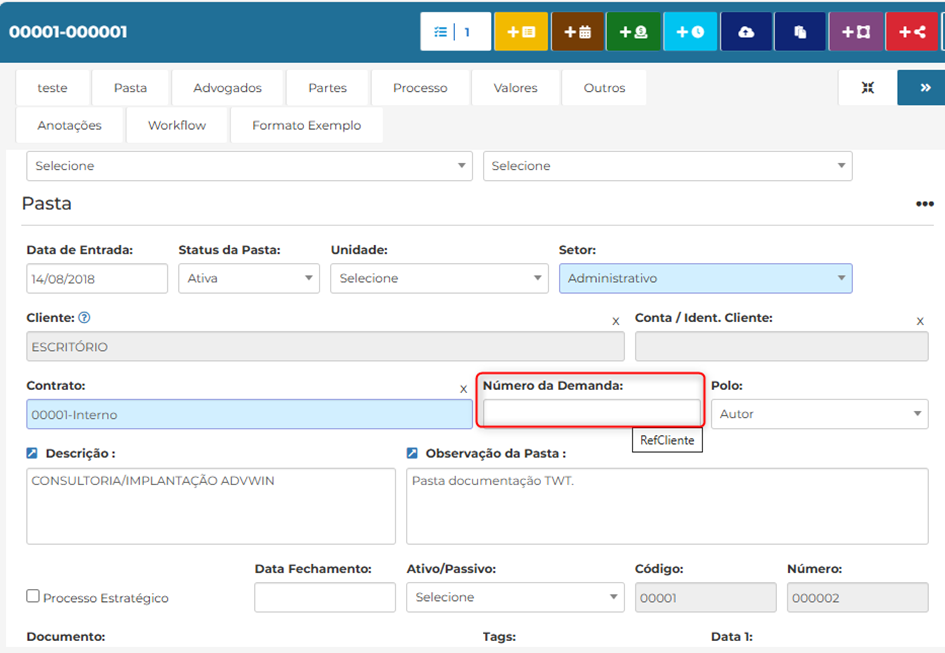The height and width of the screenshot is (653, 945).
Task: Click the purple add-frame icon button
Action: click(x=856, y=31)
